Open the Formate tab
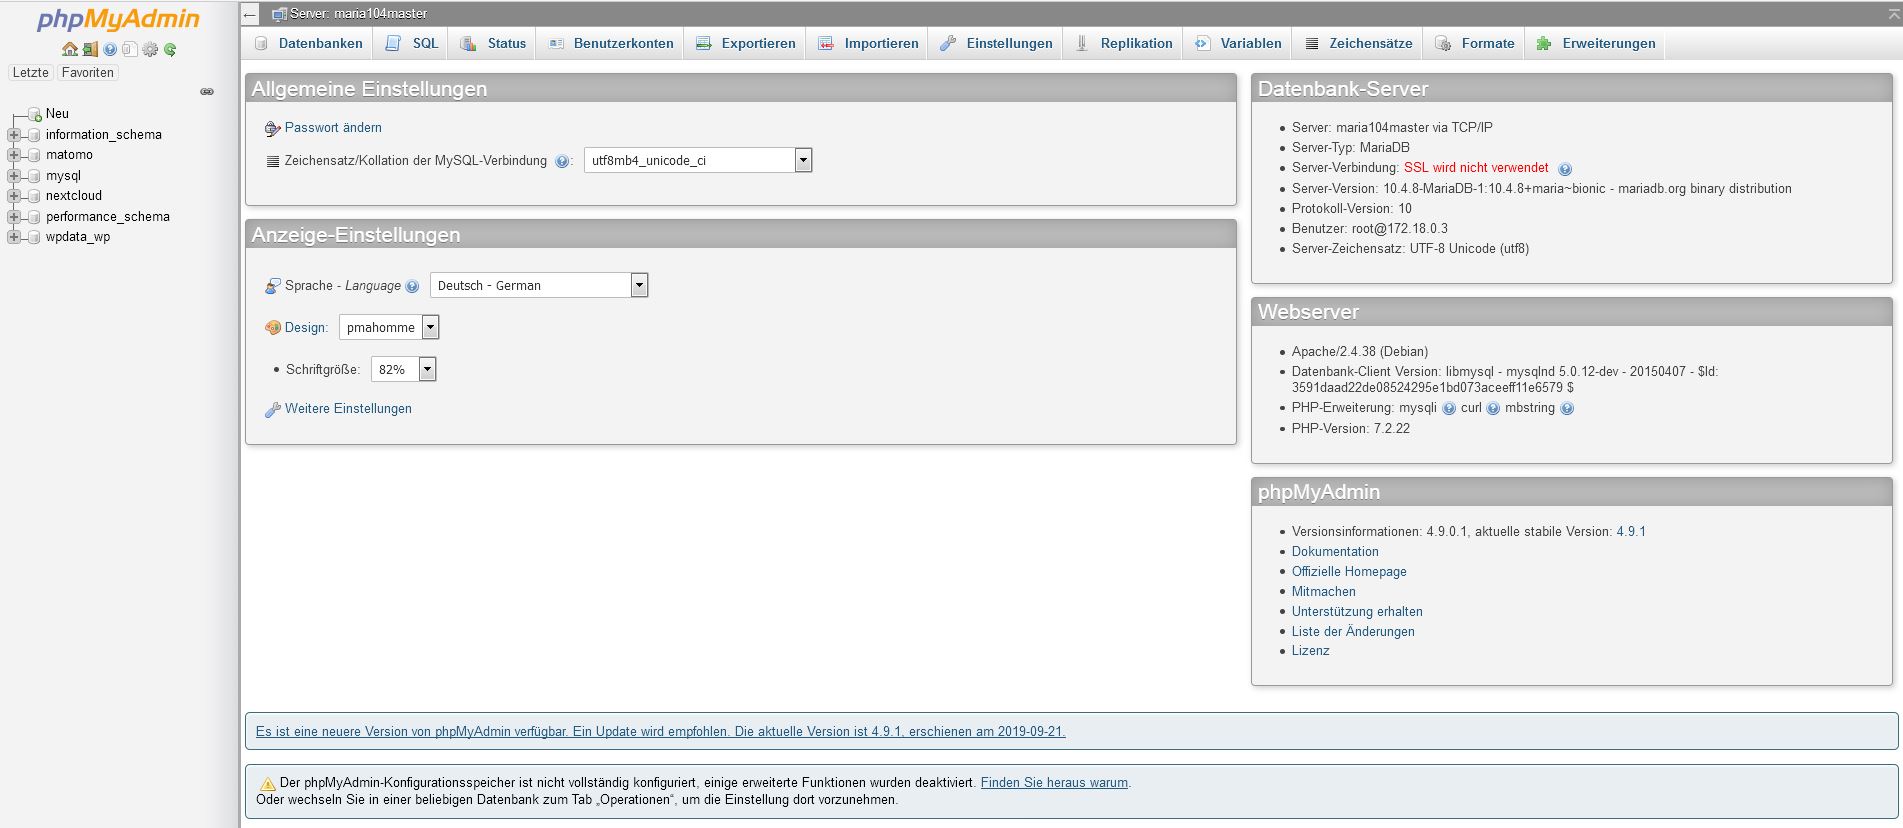This screenshot has width=1903, height=828. [x=1475, y=43]
